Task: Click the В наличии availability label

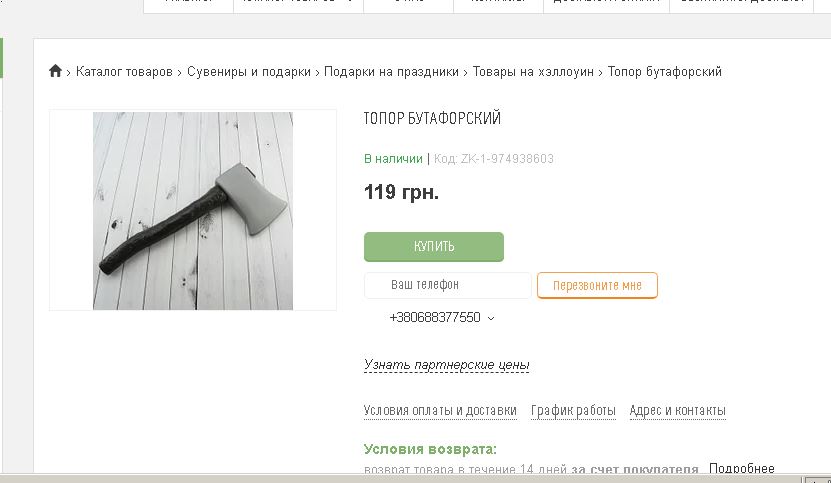Action: coord(393,159)
